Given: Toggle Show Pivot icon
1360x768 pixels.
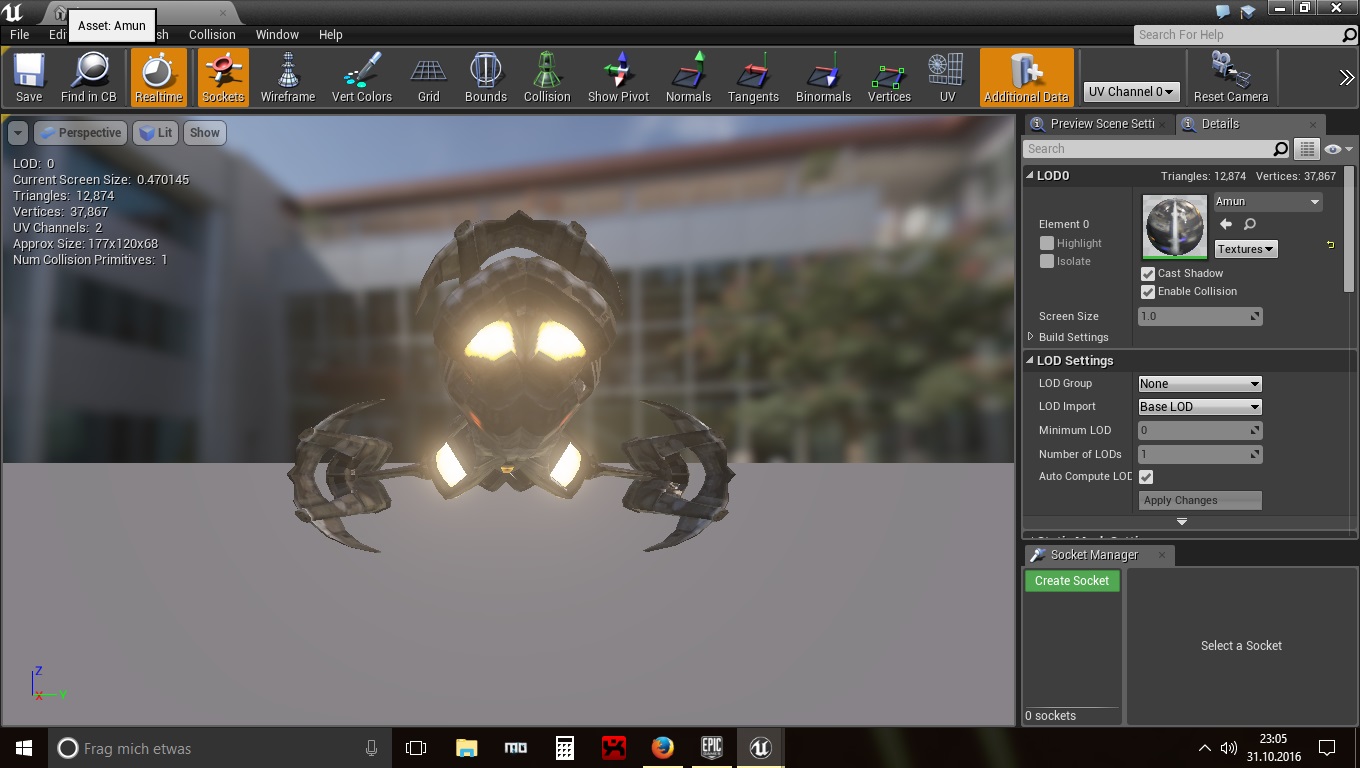Looking at the screenshot, I should 618,77.
